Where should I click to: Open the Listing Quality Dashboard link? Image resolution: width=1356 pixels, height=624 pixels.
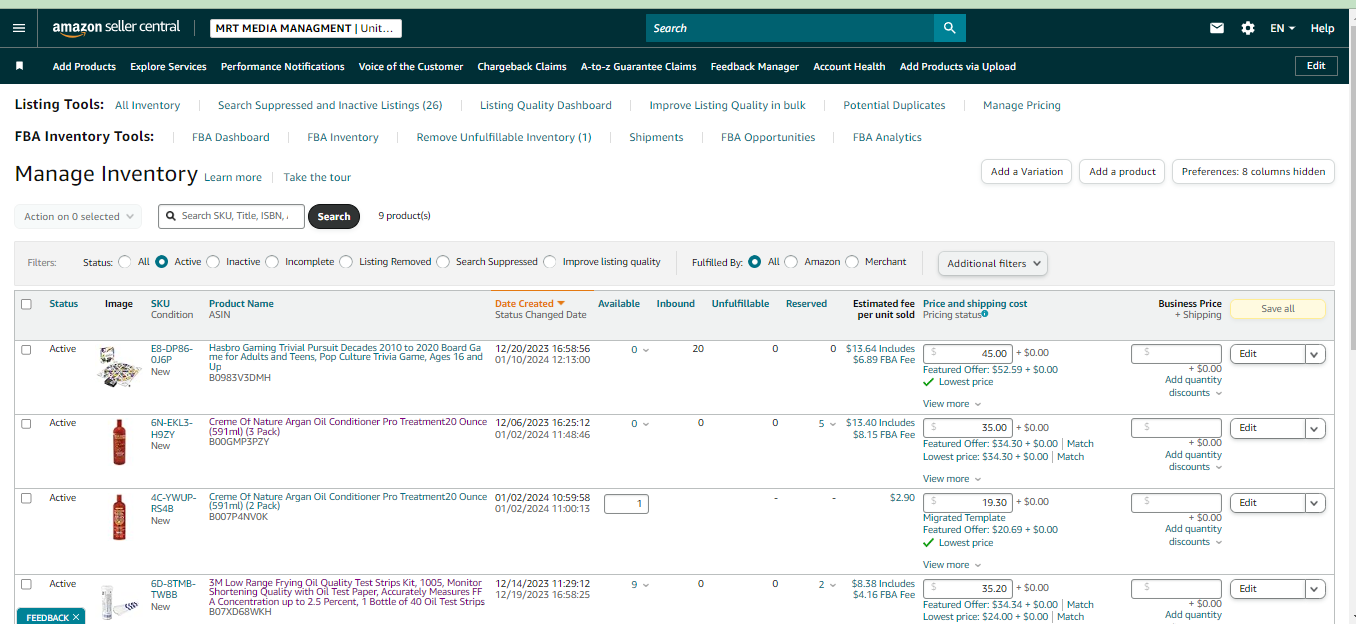tap(546, 105)
